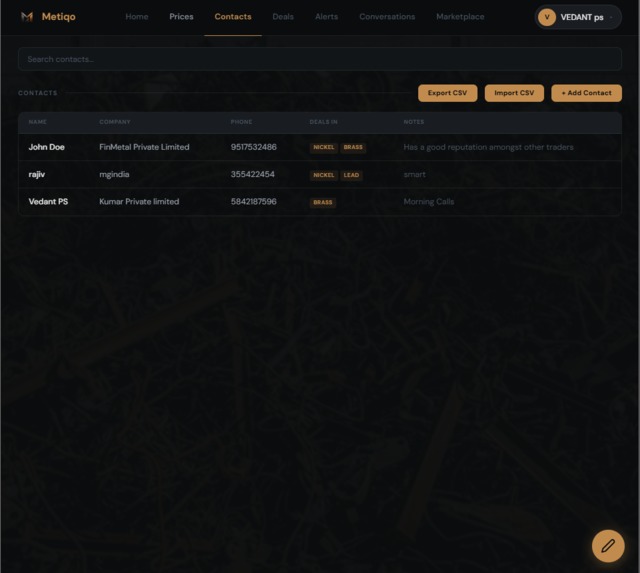640x573 pixels.
Task: Click the DEALS IN column header
Action: pyautogui.click(x=323, y=122)
